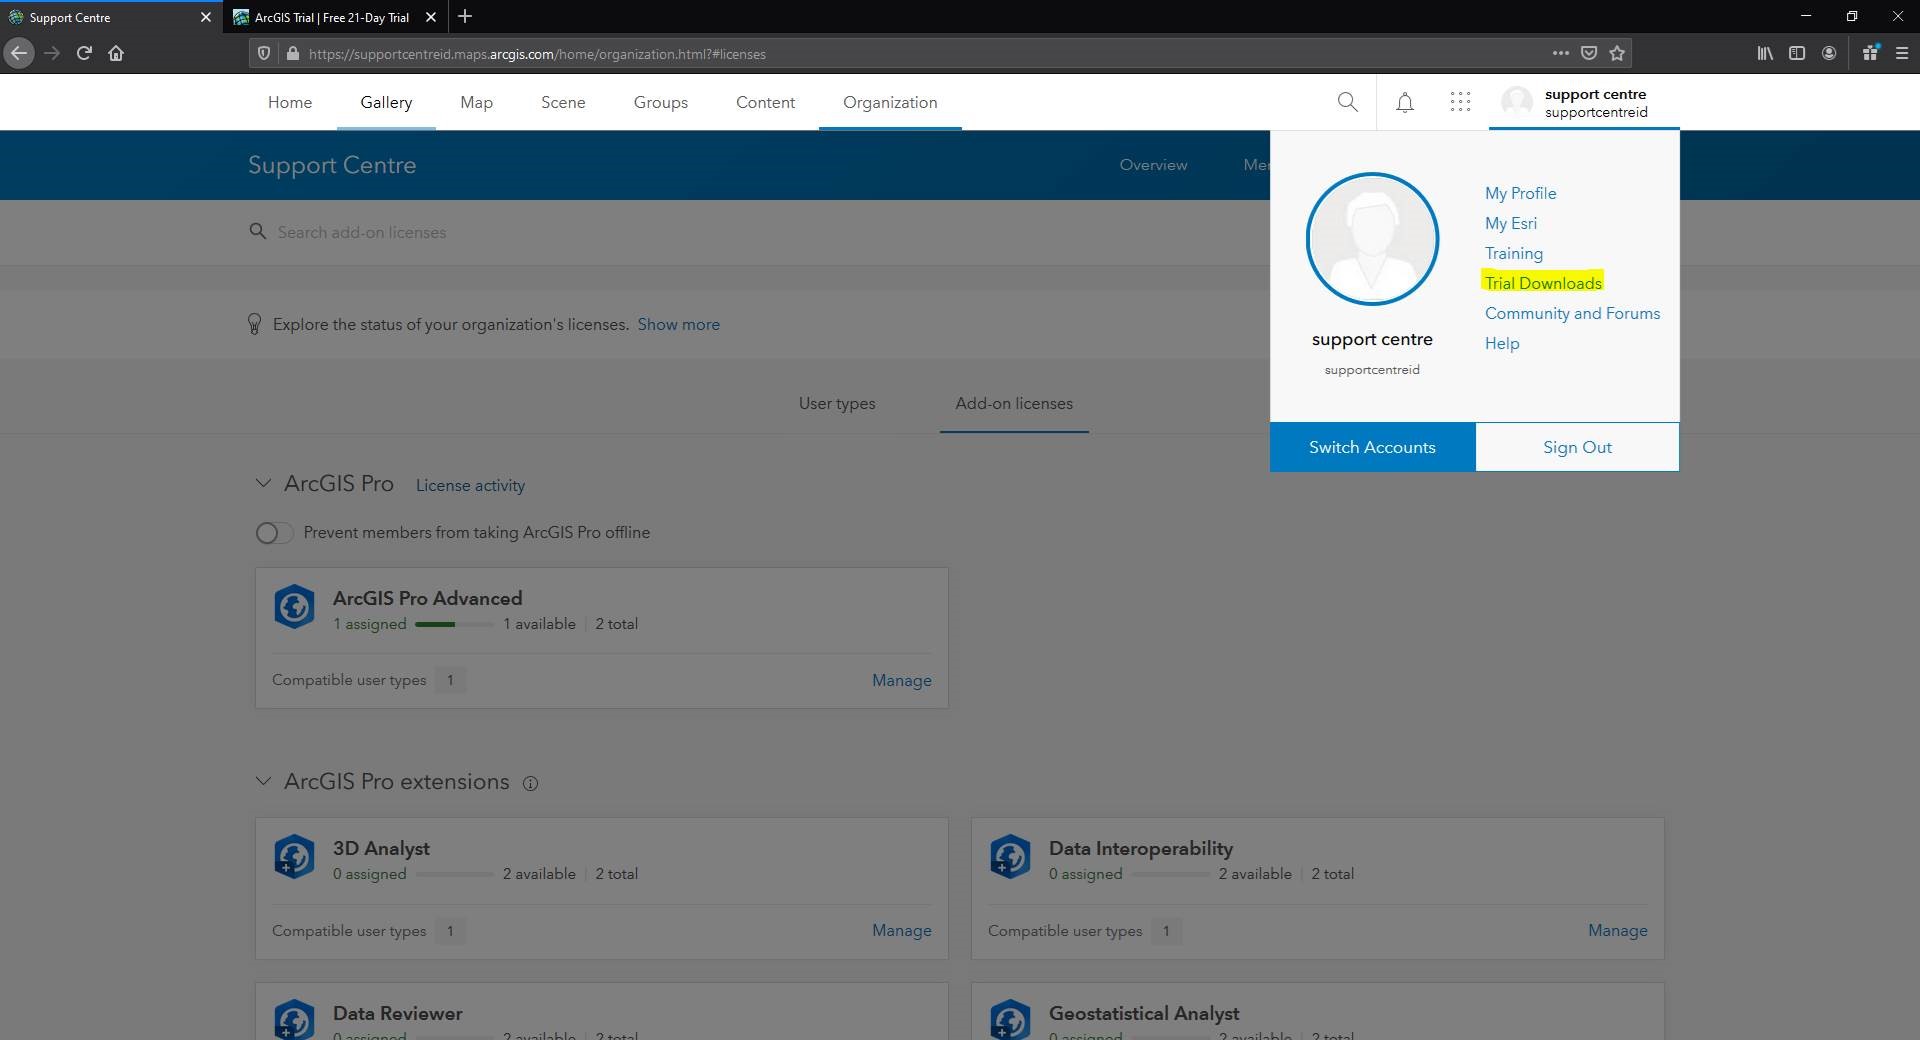Switch to the User types tab
Viewport: 1920px width, 1040px height.
pyautogui.click(x=837, y=403)
